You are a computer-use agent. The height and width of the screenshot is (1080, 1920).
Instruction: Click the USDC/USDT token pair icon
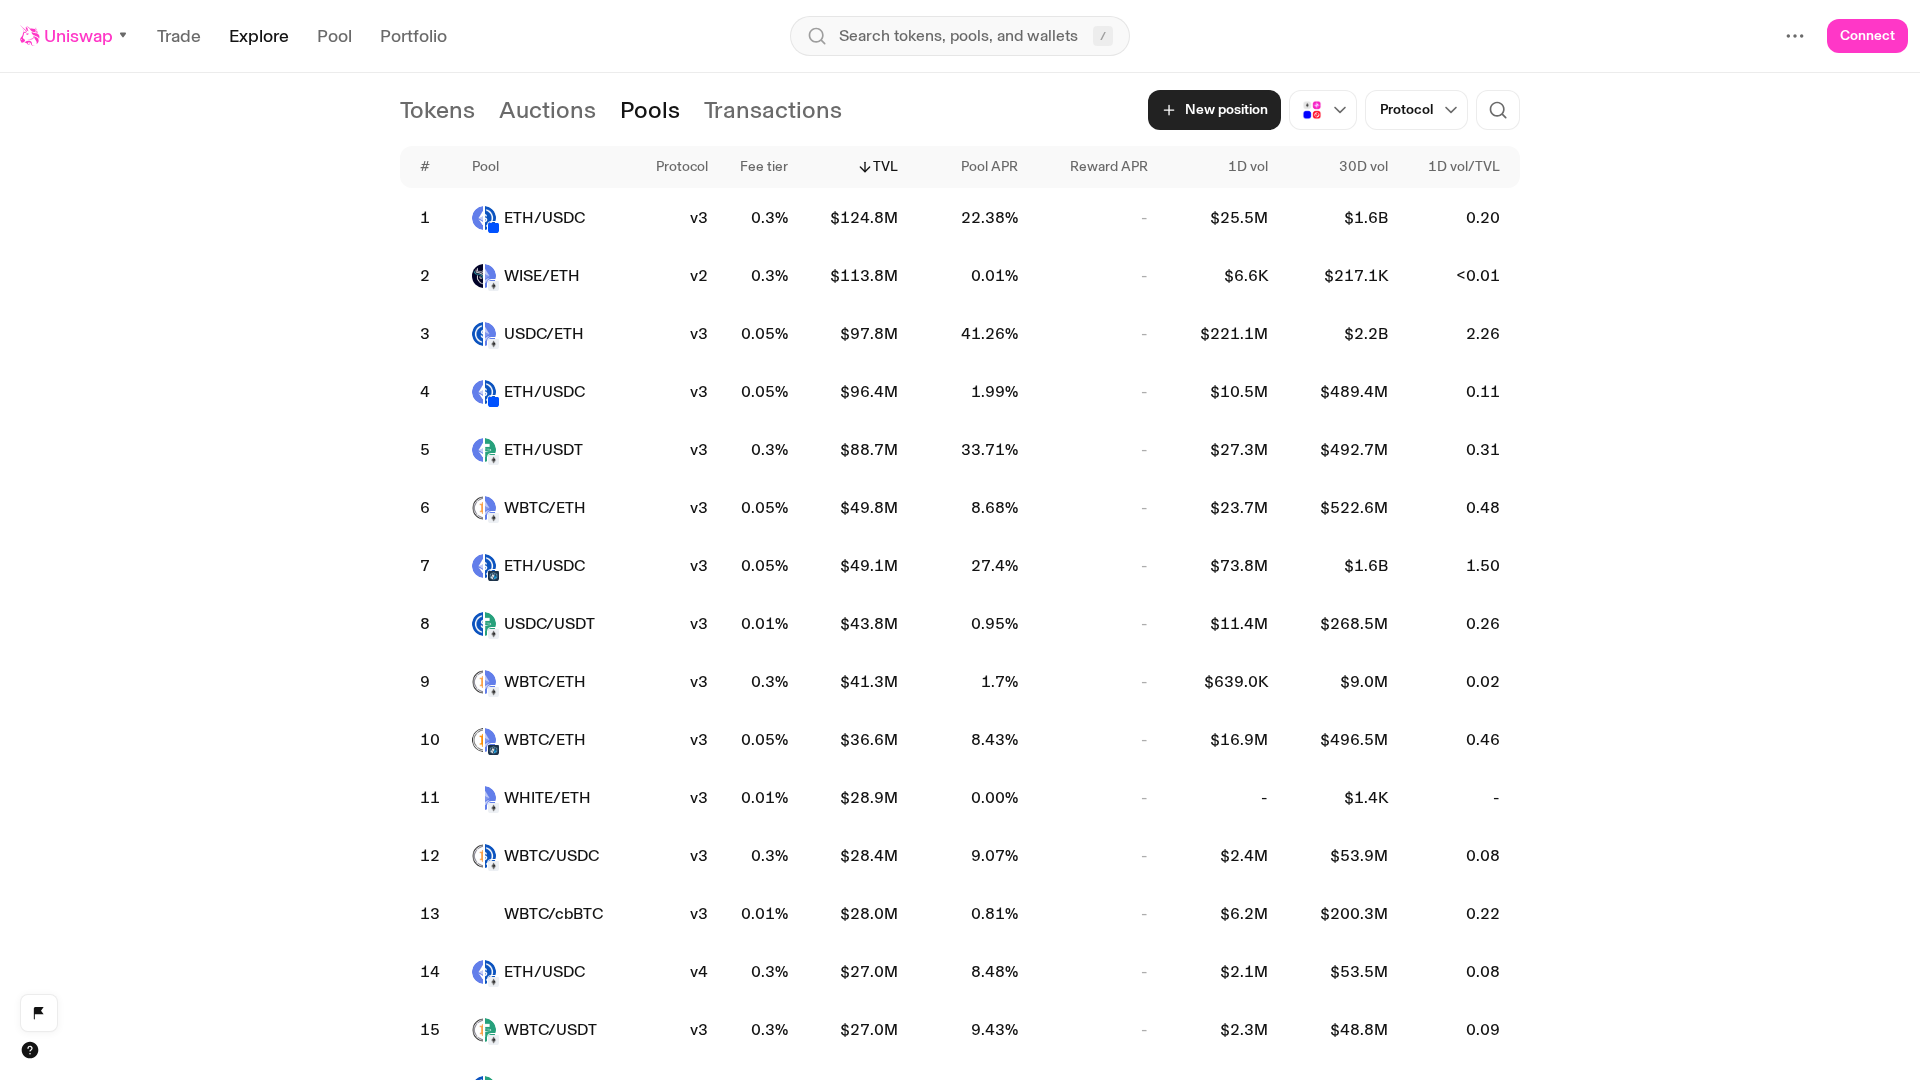484,624
